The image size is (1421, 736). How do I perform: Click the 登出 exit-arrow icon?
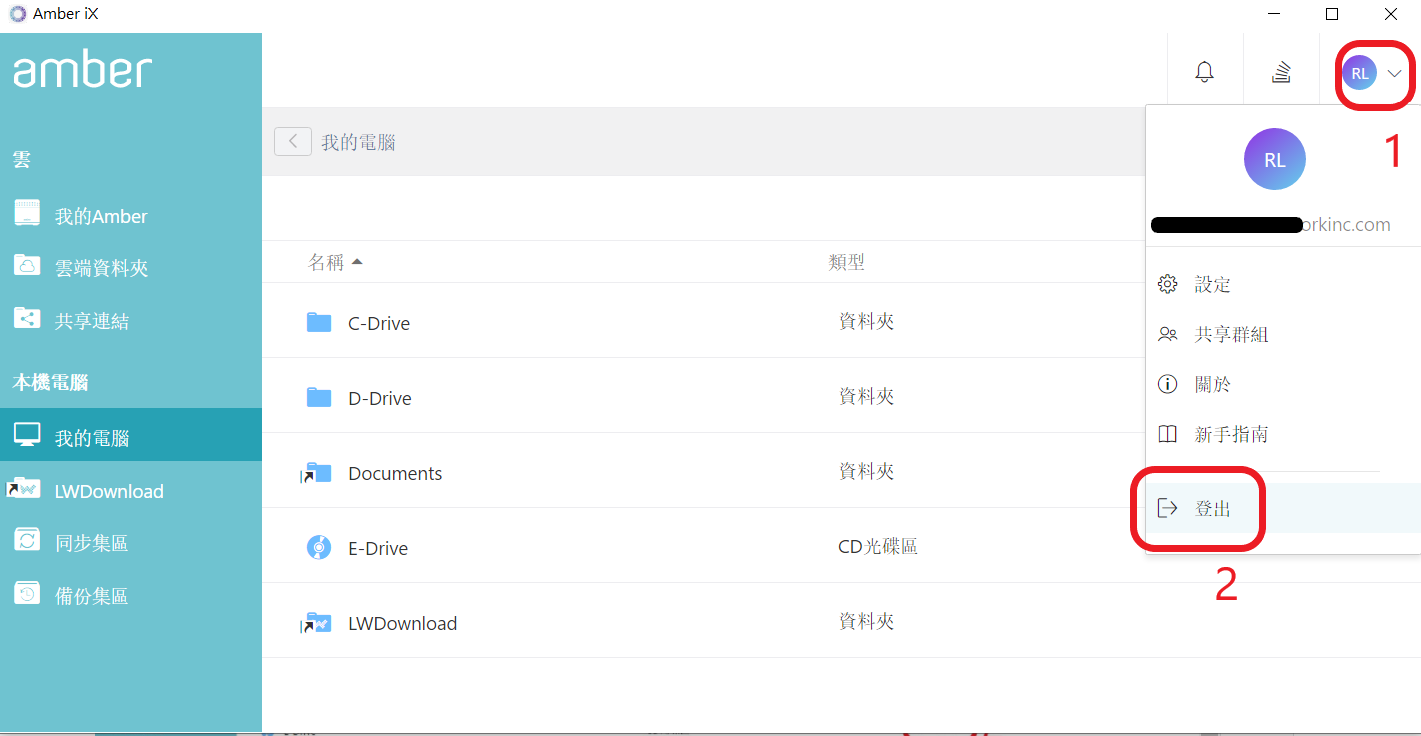[x=1167, y=508]
